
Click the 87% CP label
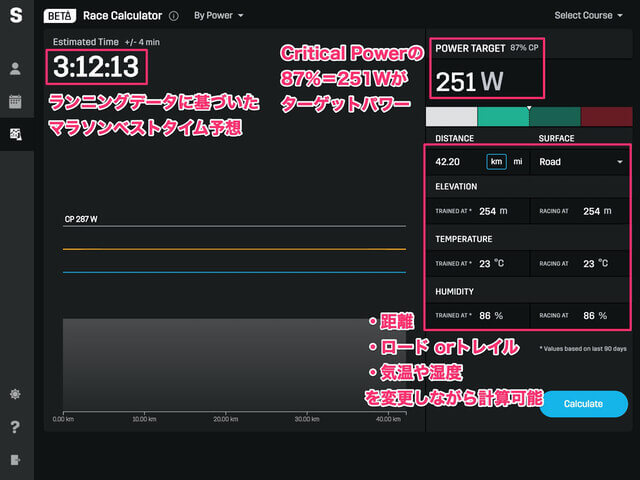click(524, 48)
